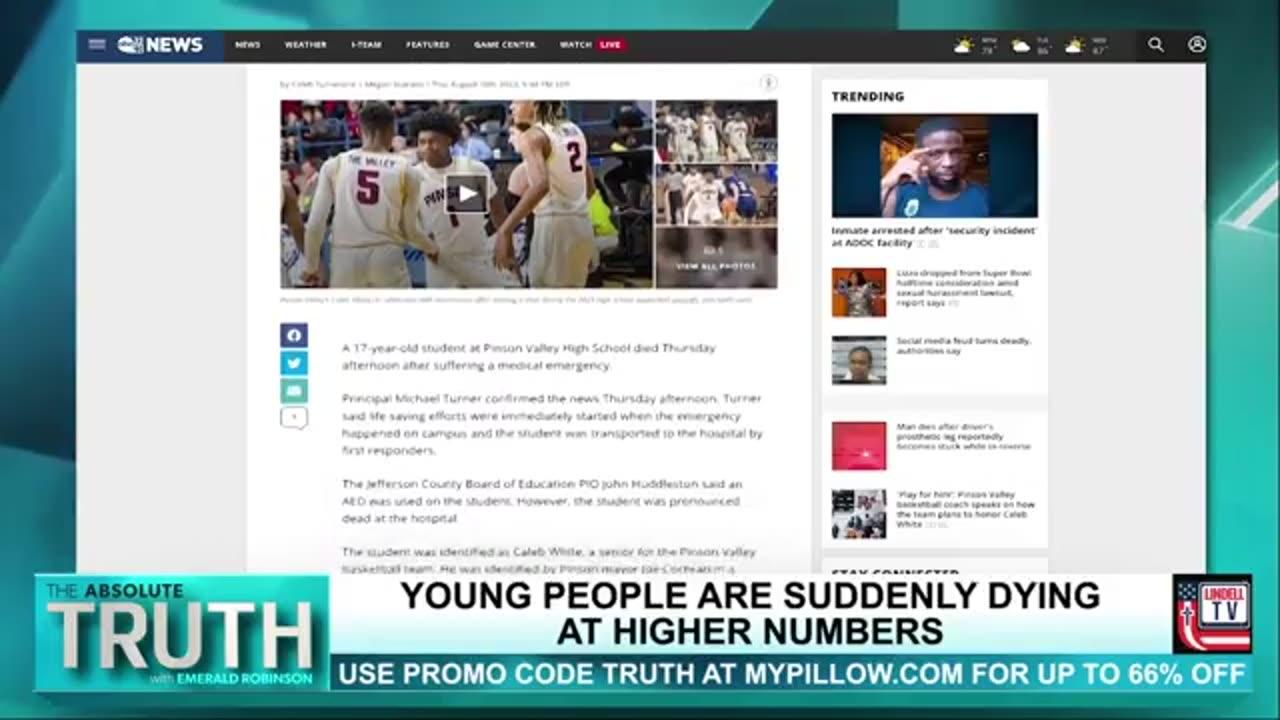The width and height of the screenshot is (1280, 720).
Task: Open the NEWS menu item
Action: coord(248,45)
